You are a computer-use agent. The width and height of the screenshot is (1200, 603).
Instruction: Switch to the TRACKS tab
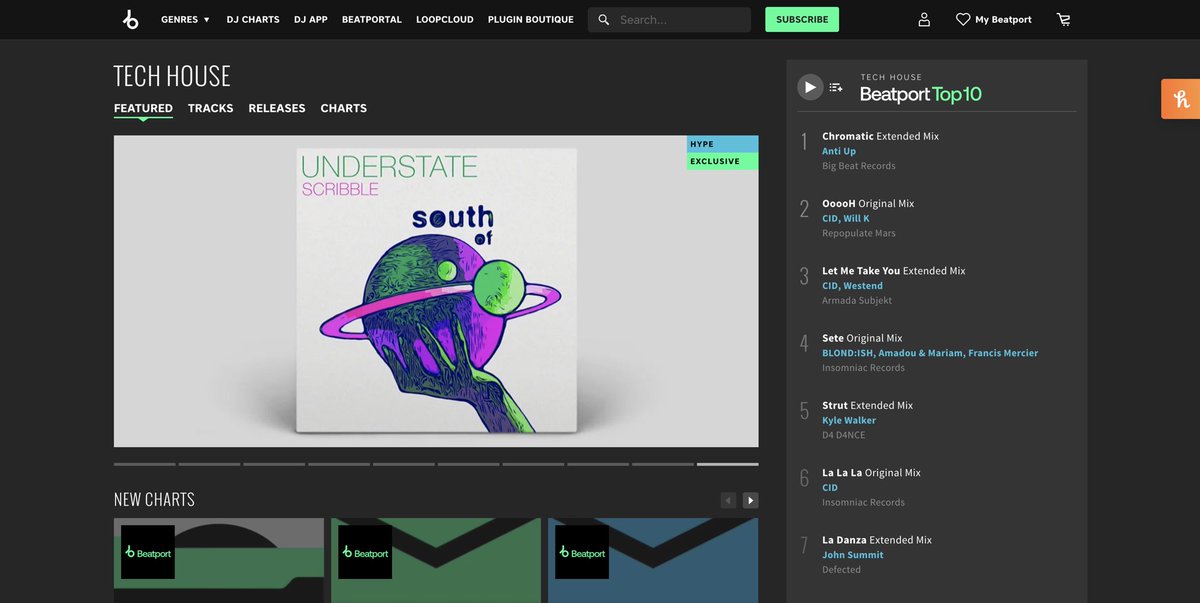pos(210,108)
